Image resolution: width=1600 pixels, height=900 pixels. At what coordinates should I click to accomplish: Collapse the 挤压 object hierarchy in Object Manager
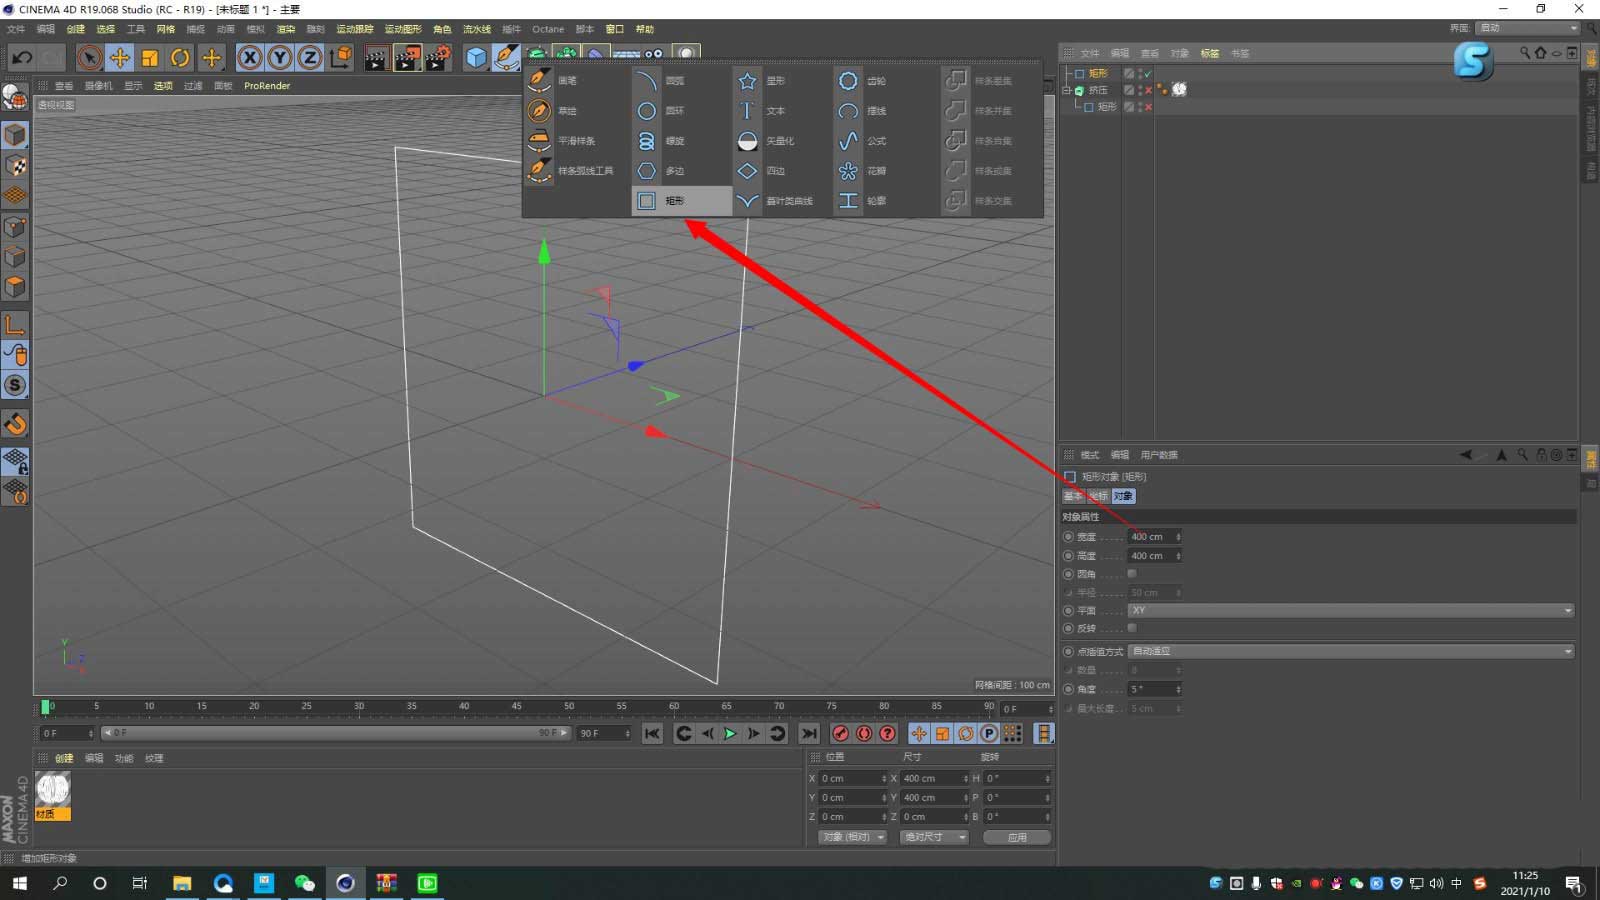pyautogui.click(x=1067, y=89)
